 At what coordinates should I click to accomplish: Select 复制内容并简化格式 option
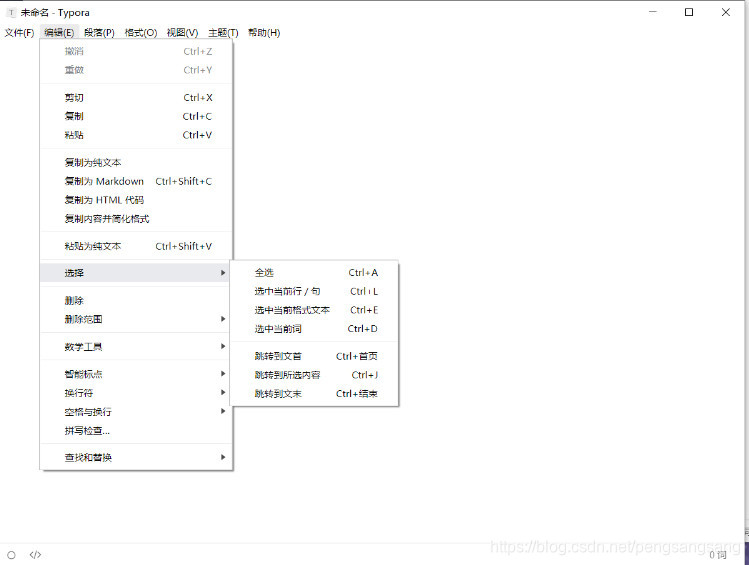pyautogui.click(x=137, y=219)
